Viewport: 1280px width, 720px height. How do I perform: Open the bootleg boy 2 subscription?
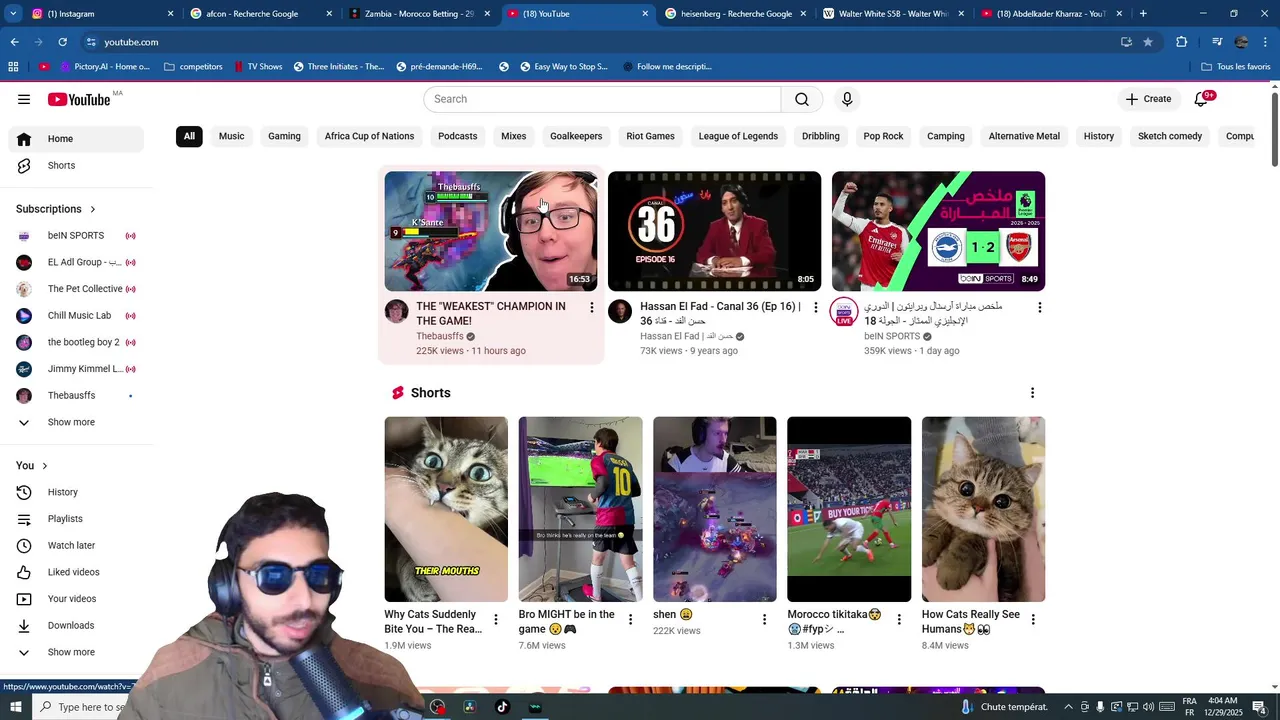click(76, 342)
